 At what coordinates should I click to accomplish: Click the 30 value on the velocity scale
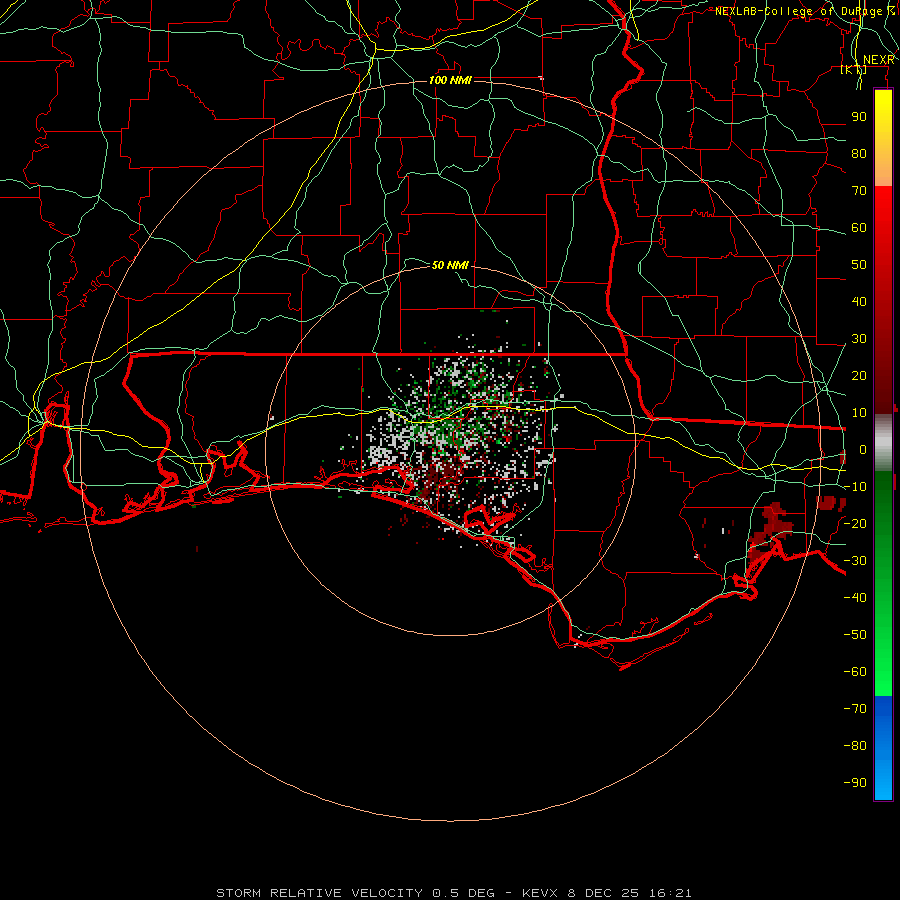859,339
